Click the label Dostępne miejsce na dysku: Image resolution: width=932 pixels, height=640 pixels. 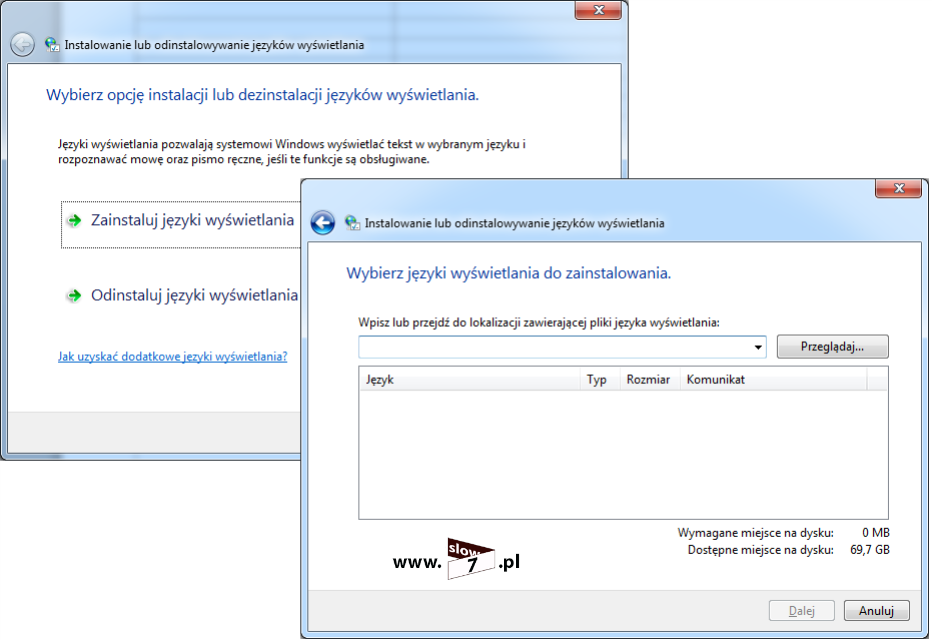[x=760, y=550]
